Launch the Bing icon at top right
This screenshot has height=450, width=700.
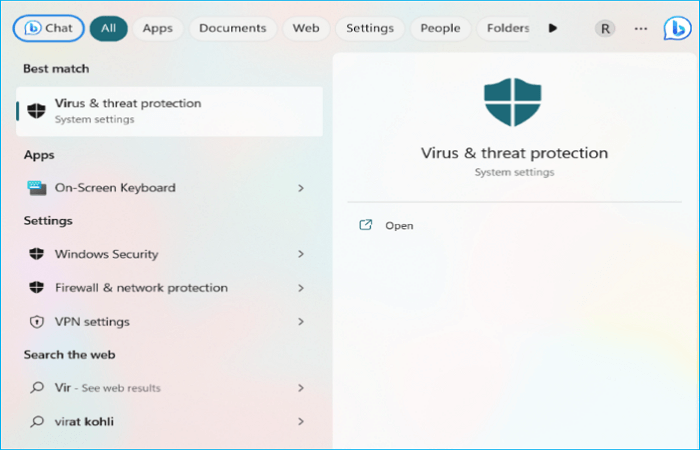pos(677,28)
